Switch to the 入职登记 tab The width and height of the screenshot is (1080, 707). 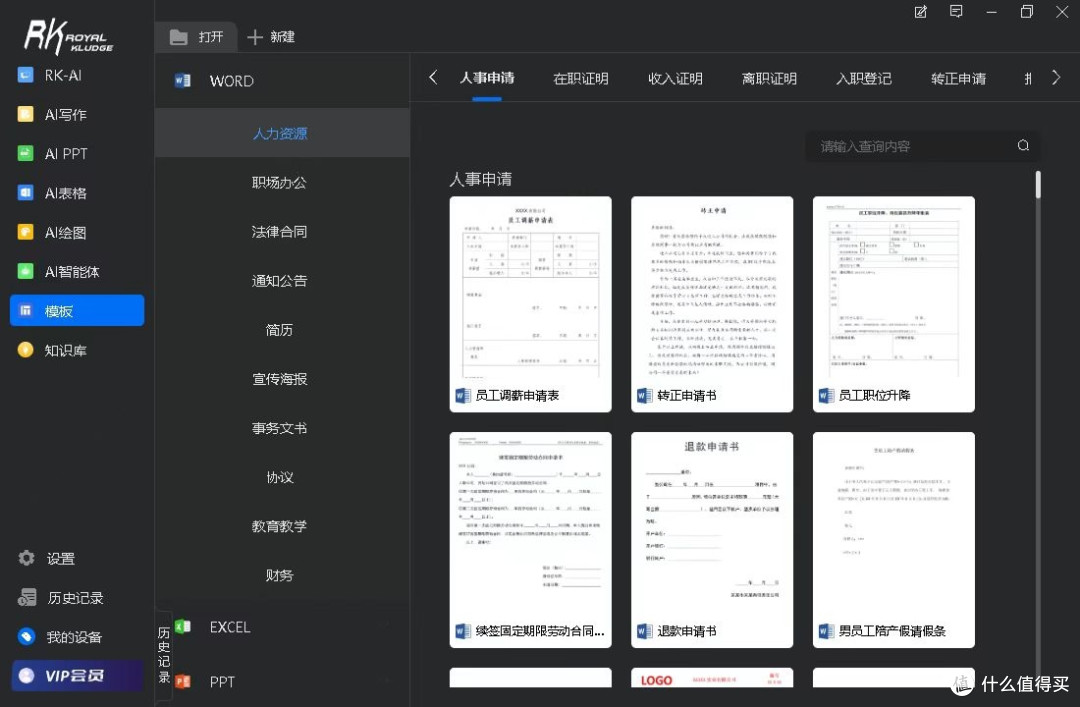coord(864,79)
